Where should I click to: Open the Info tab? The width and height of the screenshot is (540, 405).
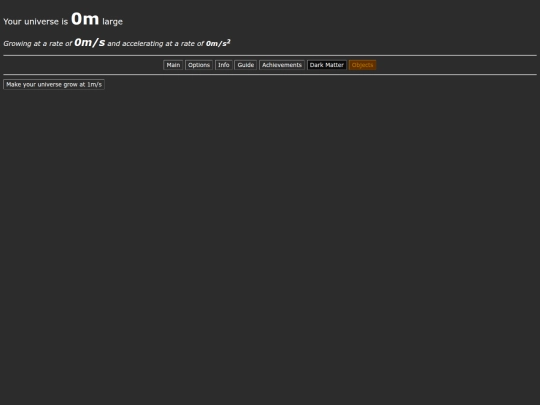(224, 65)
